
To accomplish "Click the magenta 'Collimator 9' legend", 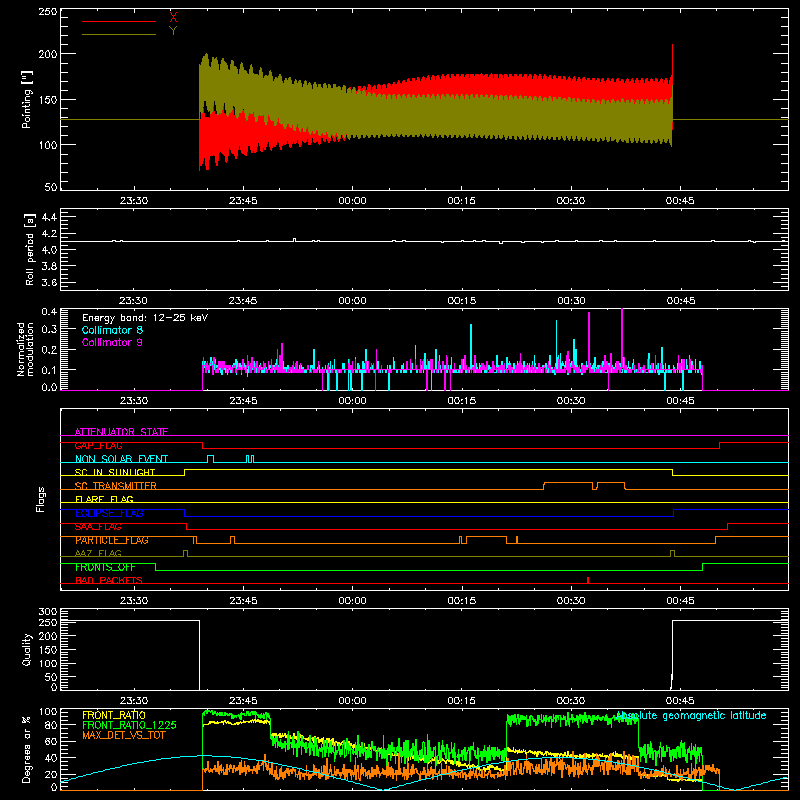I will tap(112, 342).
